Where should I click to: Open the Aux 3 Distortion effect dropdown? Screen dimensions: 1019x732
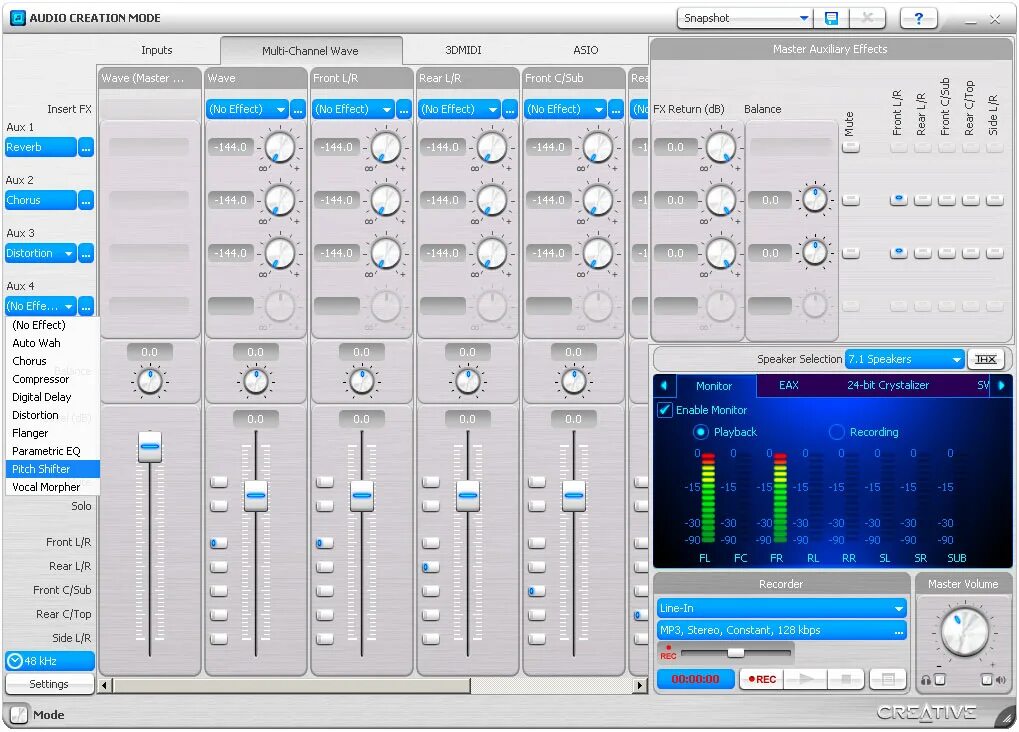(x=41, y=254)
